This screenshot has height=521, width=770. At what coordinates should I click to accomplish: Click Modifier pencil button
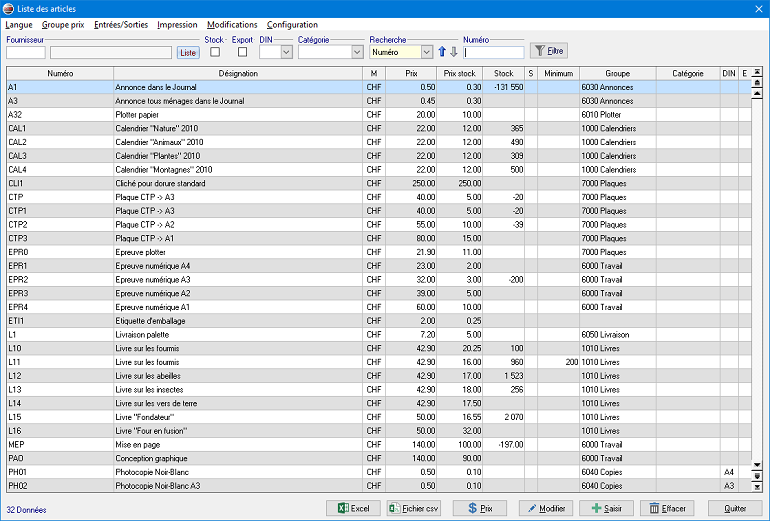(546, 508)
